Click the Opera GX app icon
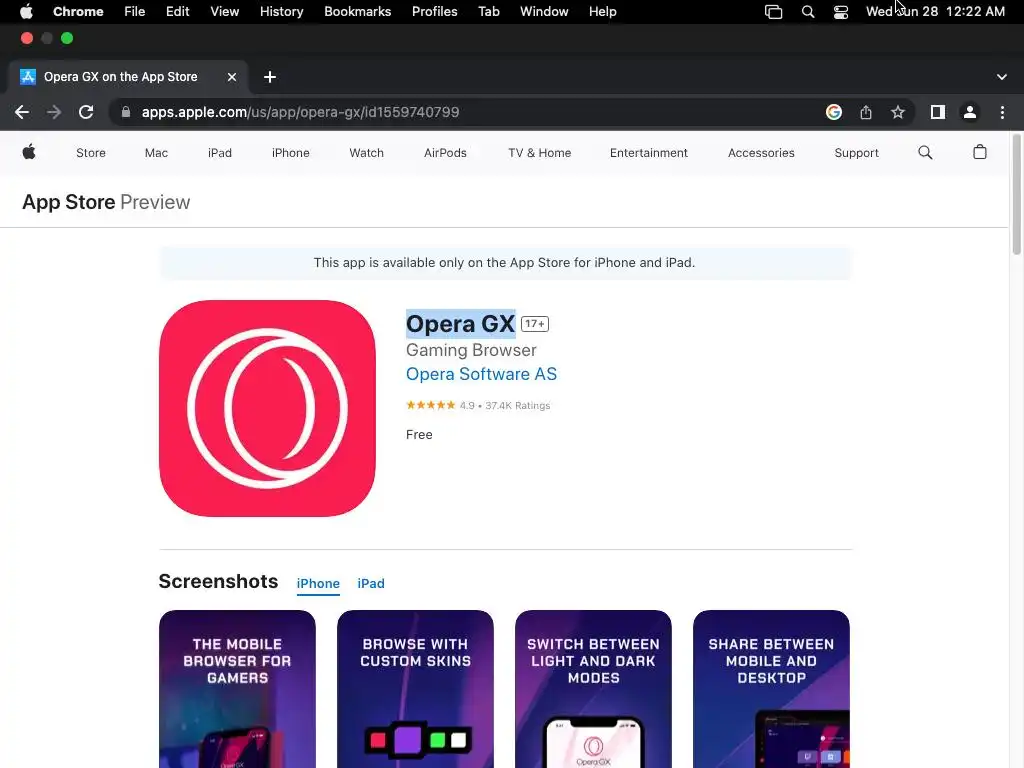This screenshot has height=768, width=1024. click(267, 408)
